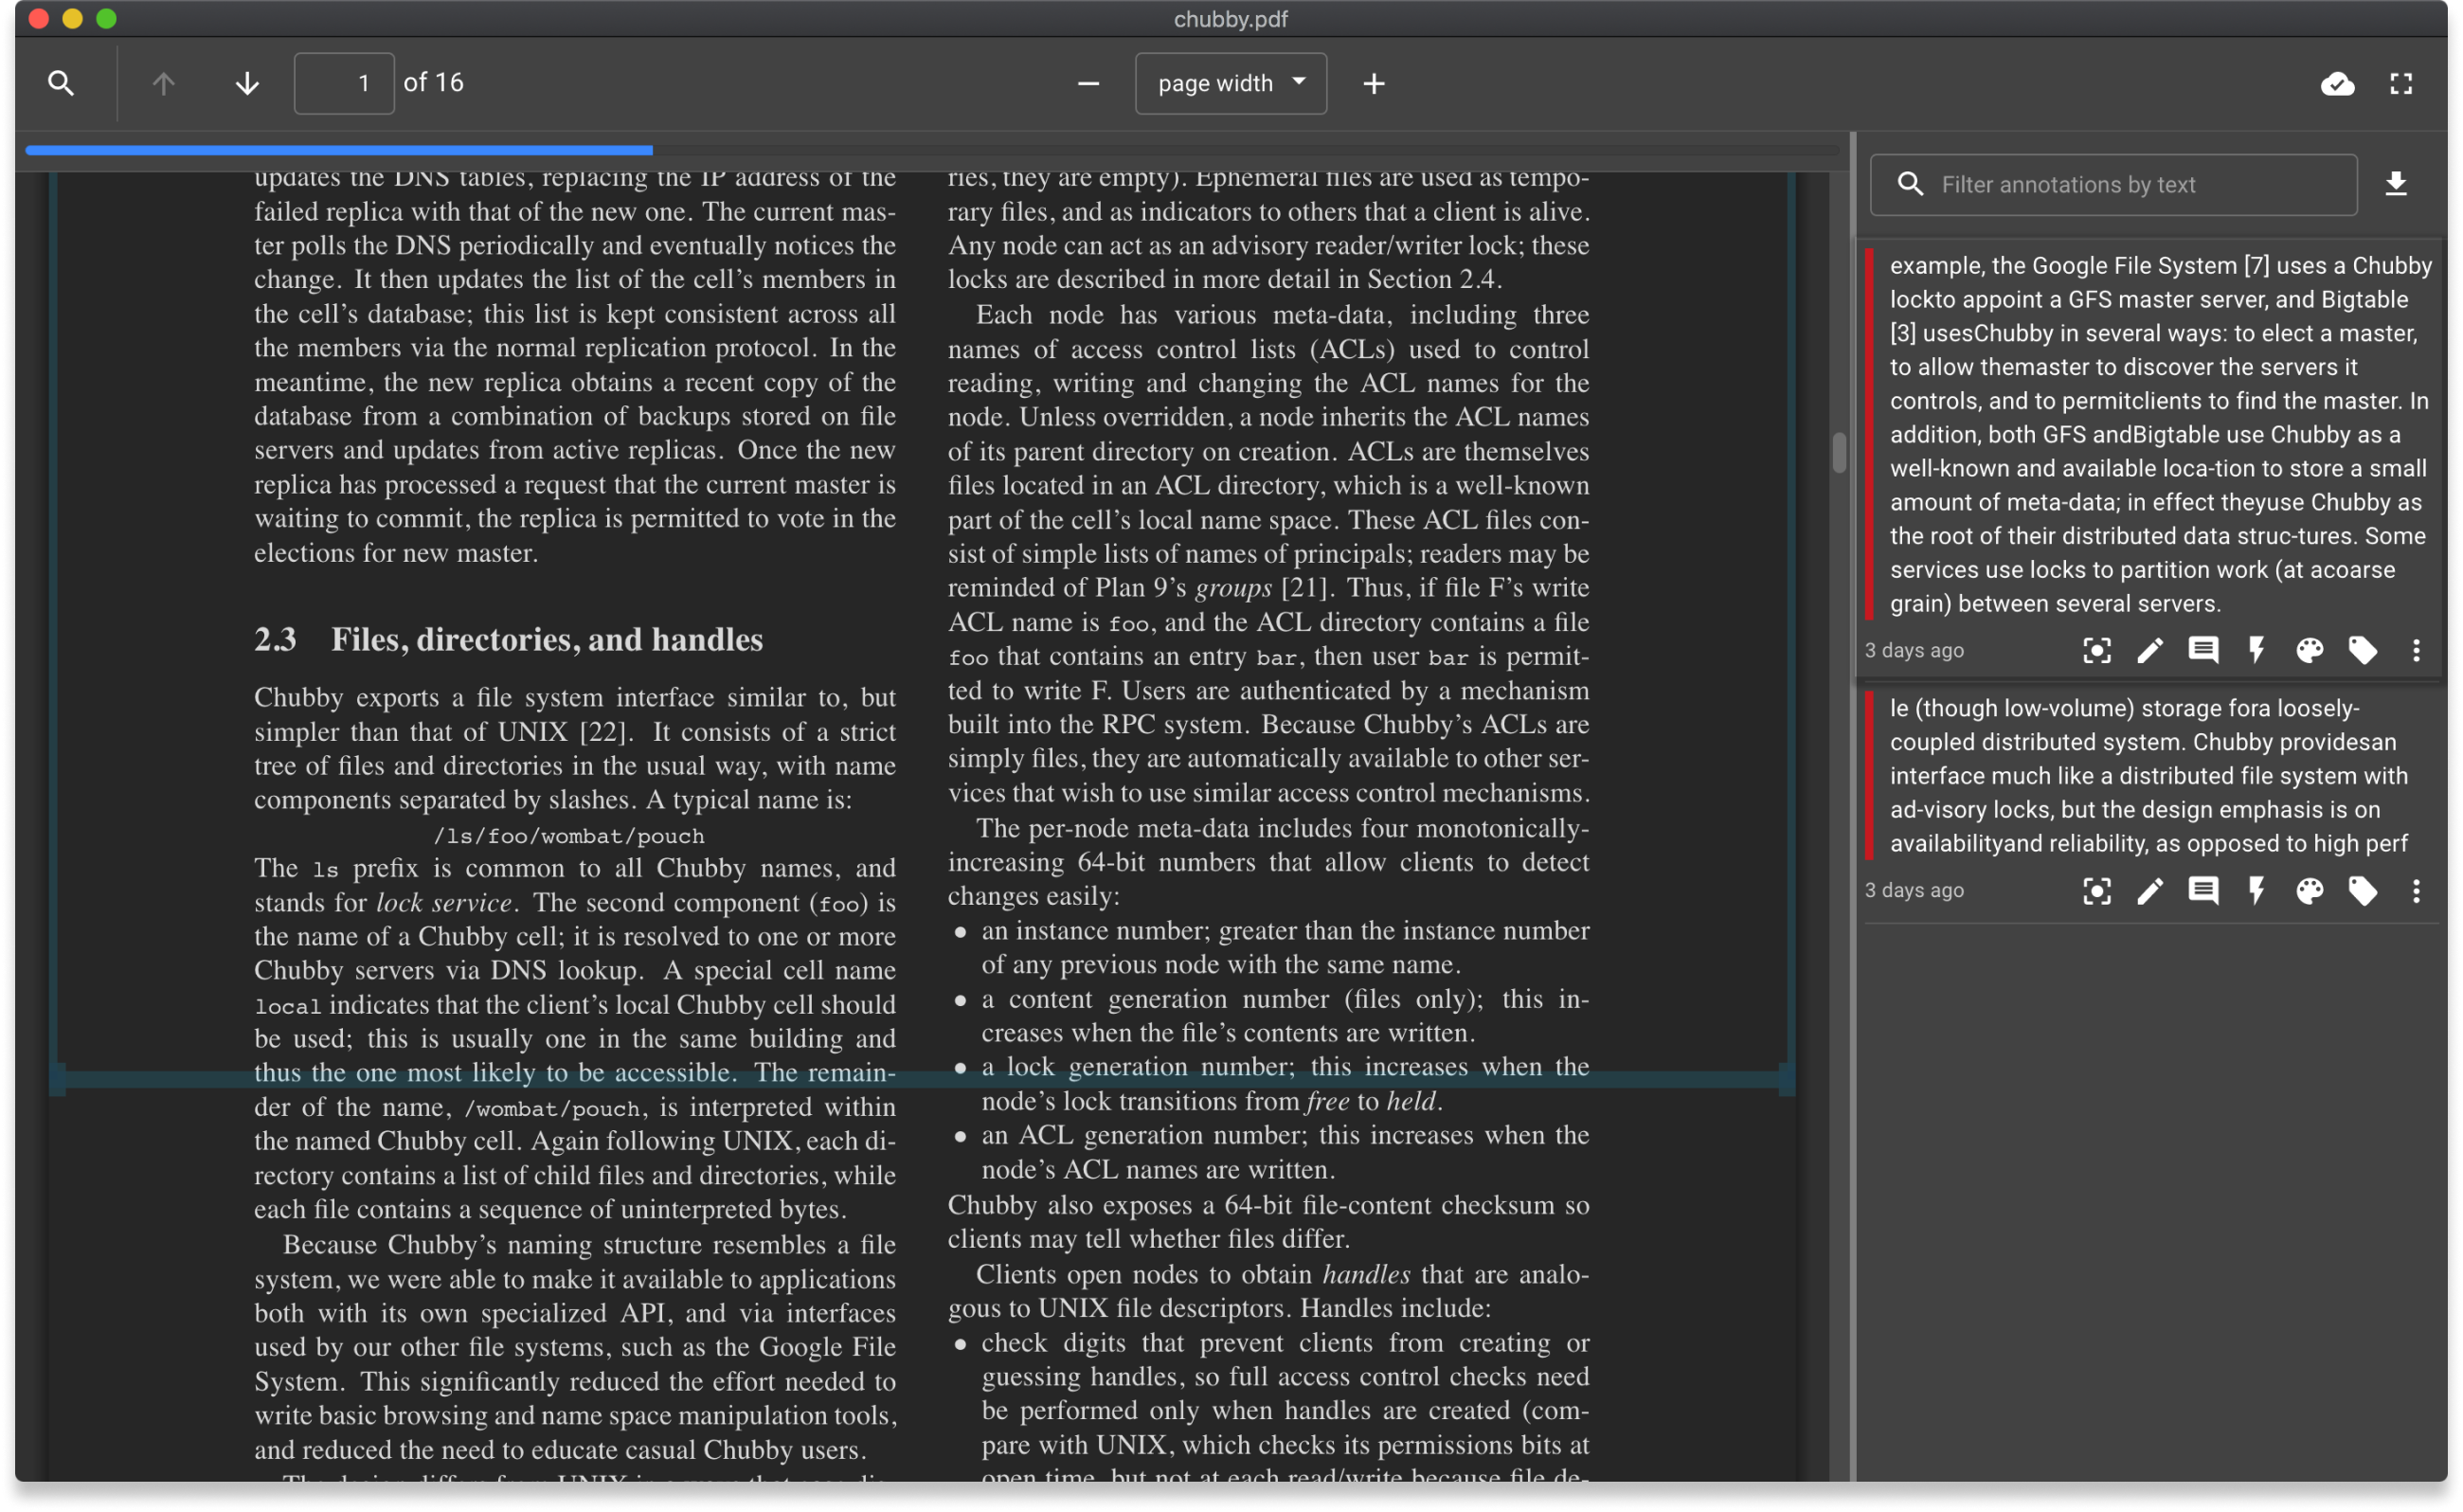Open the document search magnifier icon
2463x1512 pixels.
point(61,83)
